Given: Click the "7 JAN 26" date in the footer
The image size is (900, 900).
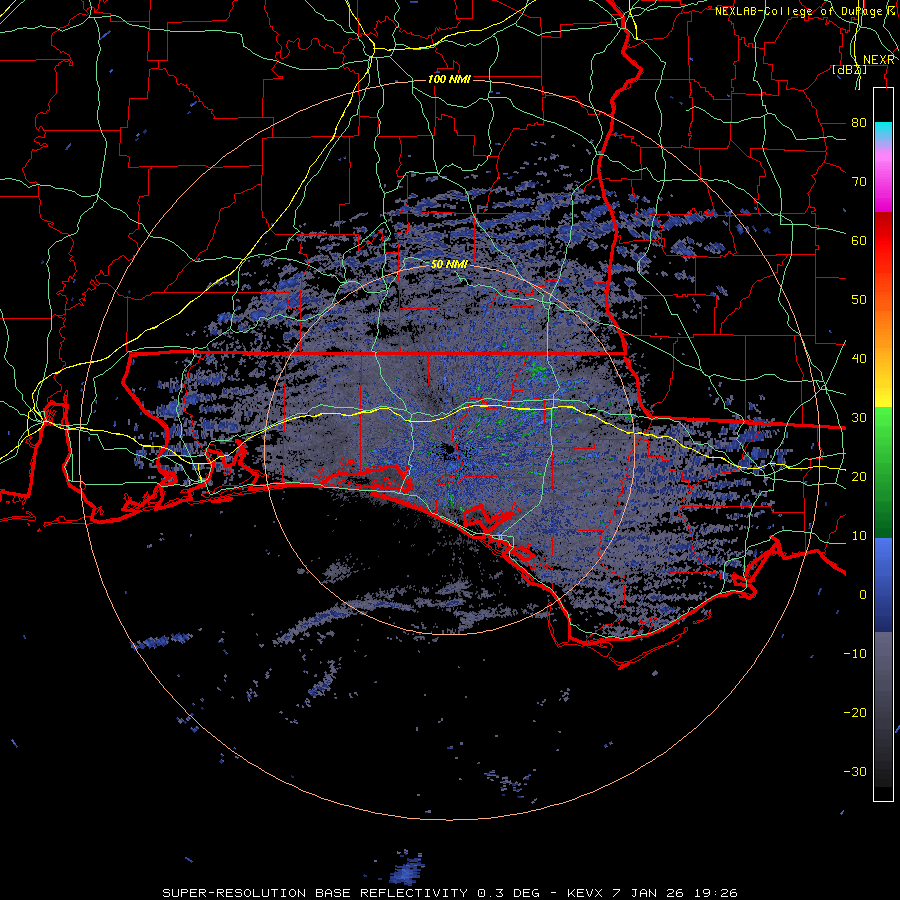Looking at the screenshot, I should pos(649,893).
